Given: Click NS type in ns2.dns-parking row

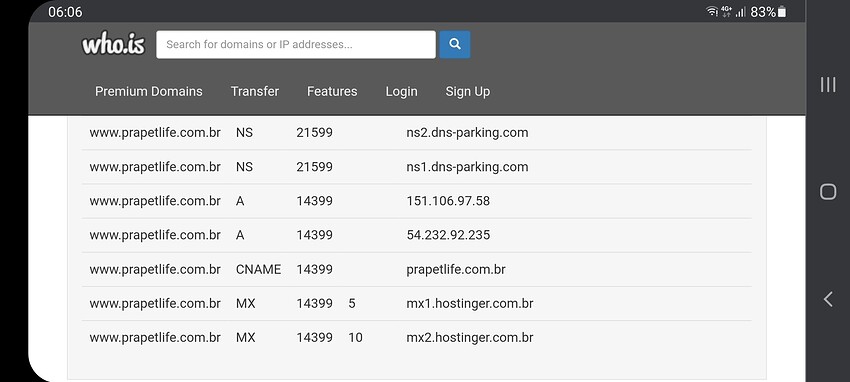Looking at the screenshot, I should pyautogui.click(x=244, y=133).
